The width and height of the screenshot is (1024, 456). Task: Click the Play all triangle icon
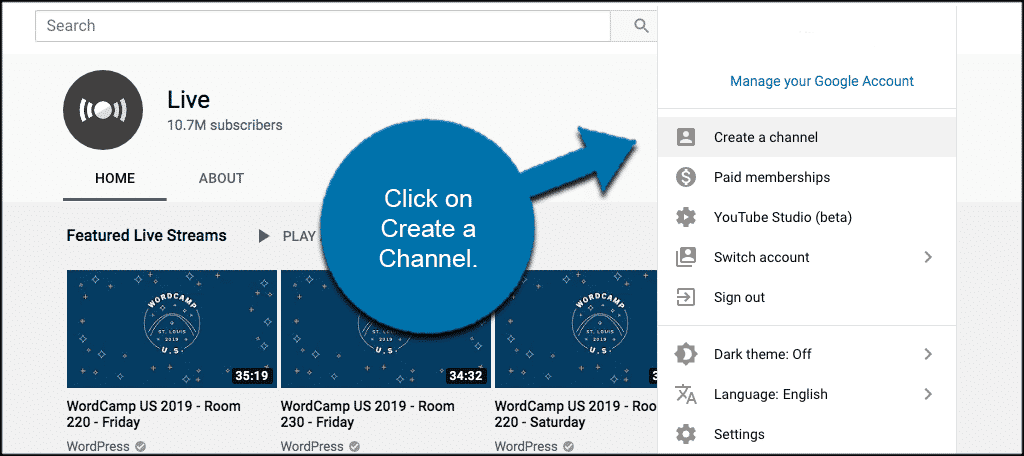click(x=264, y=236)
